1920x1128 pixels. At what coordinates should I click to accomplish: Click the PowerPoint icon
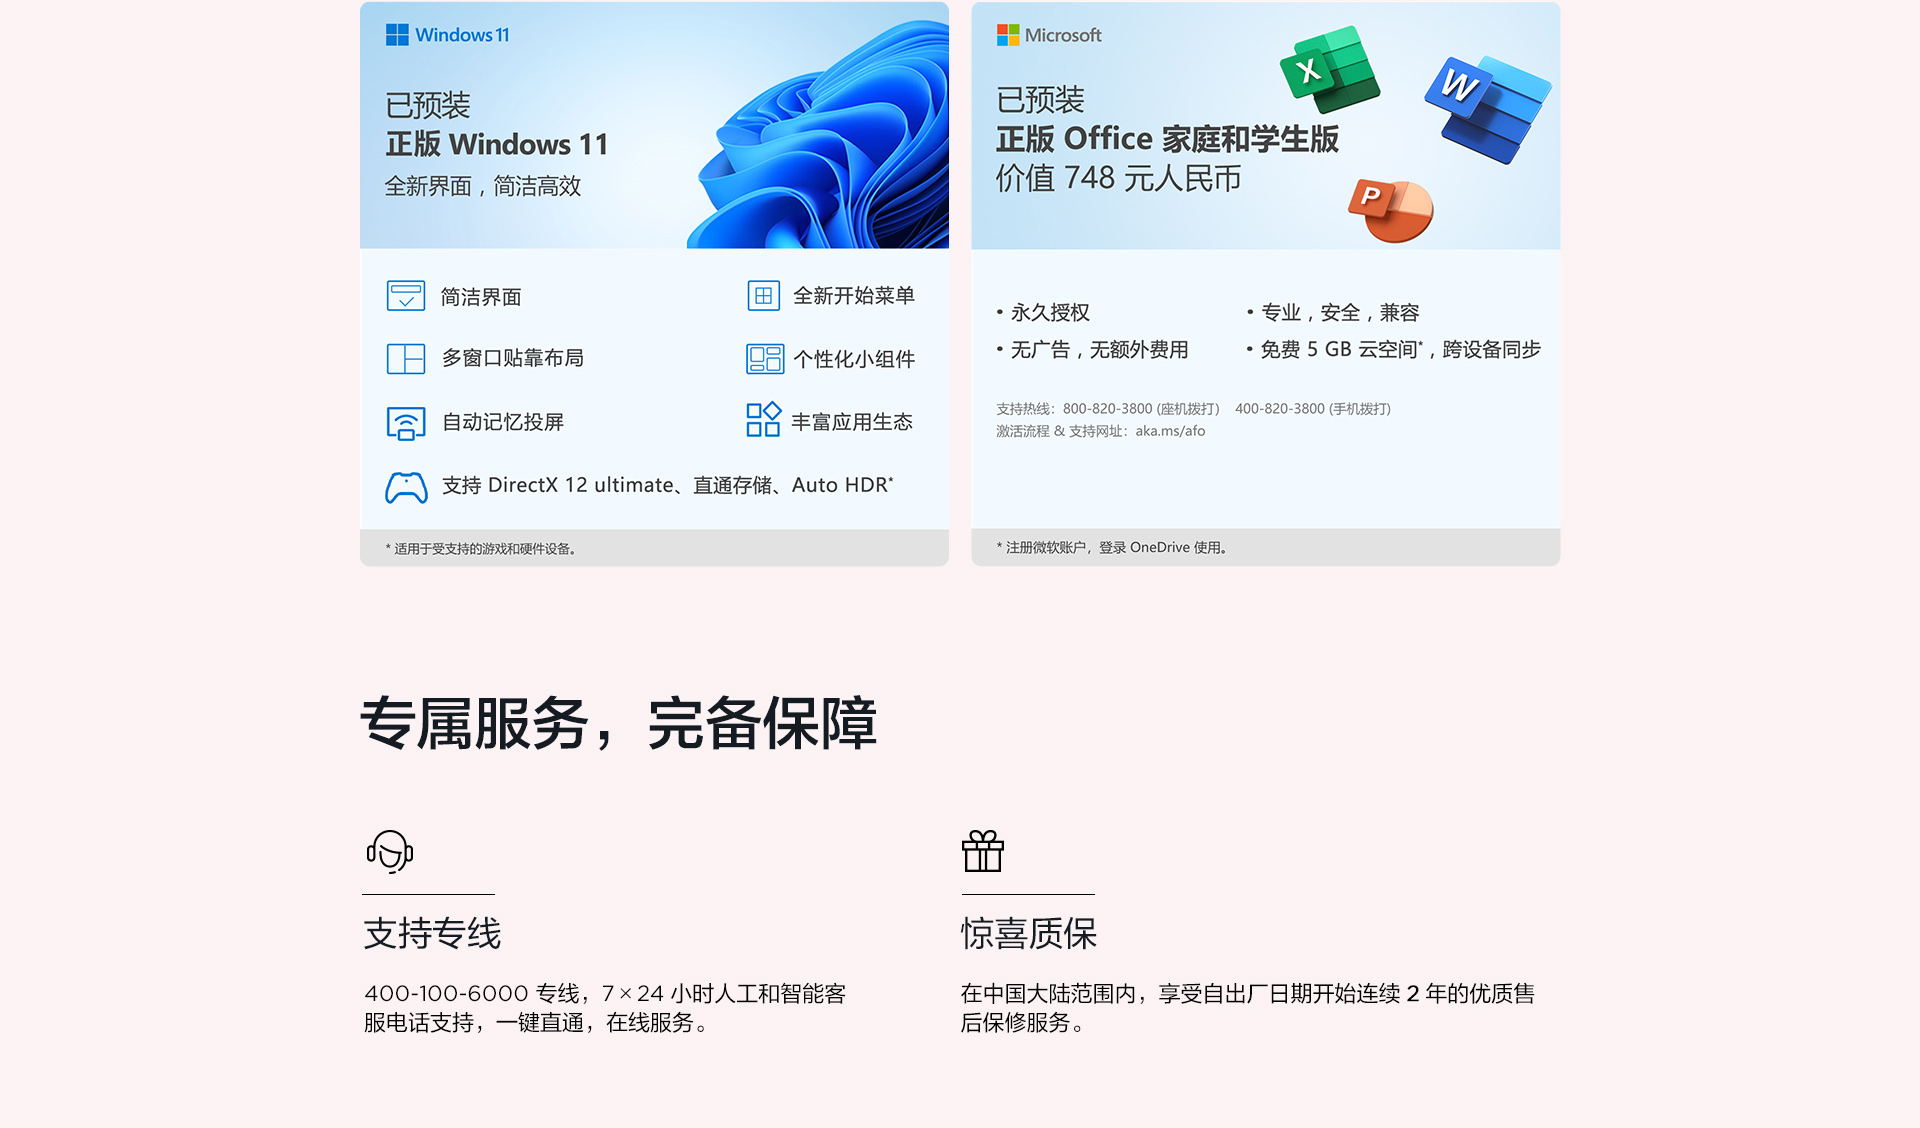[x=1391, y=210]
